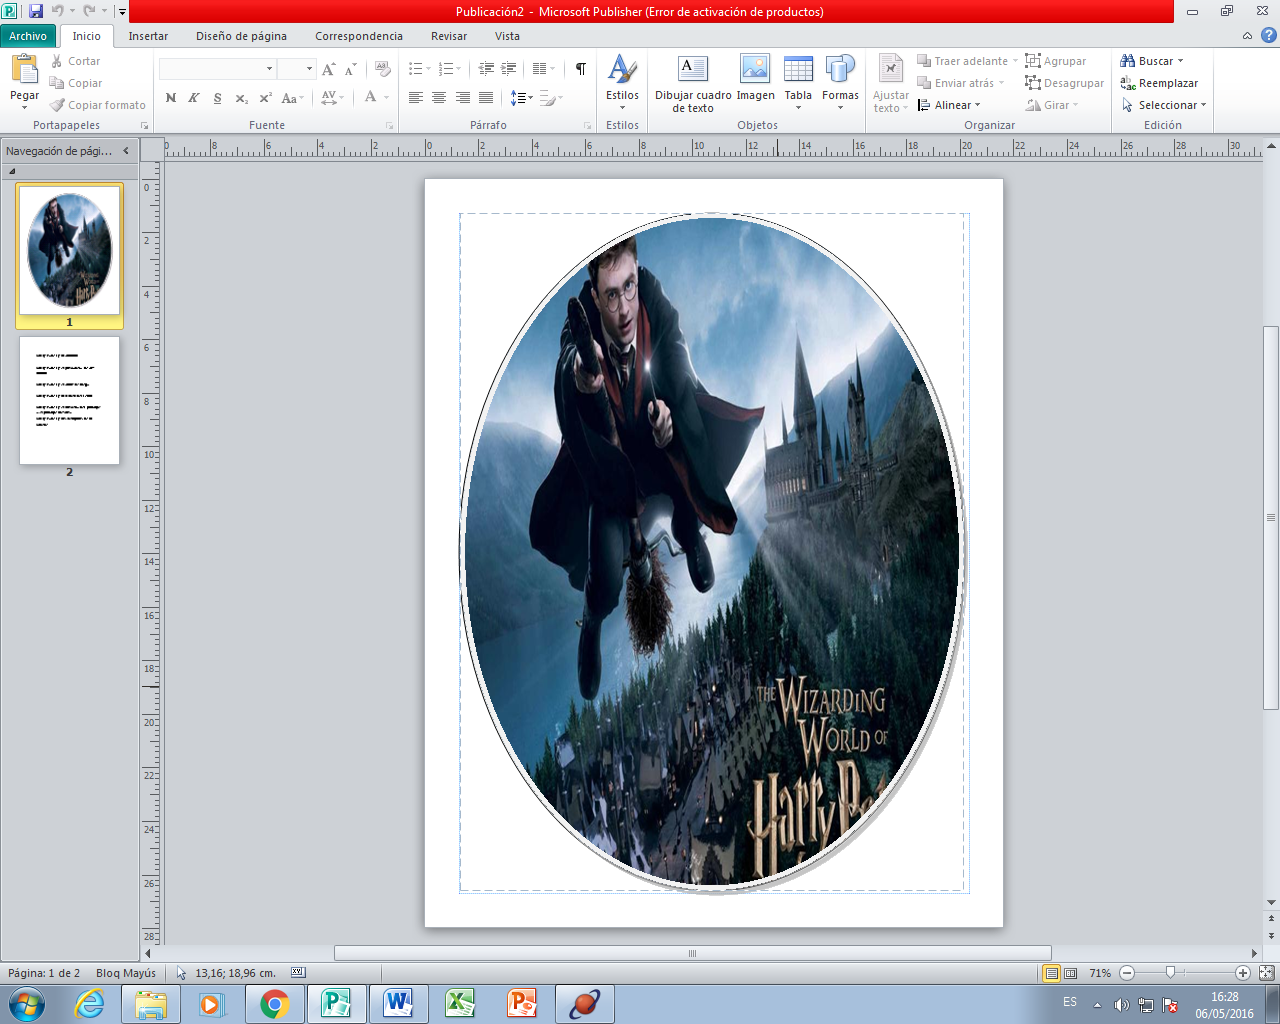Switch to the Correspondencia tab
This screenshot has width=1280, height=1024.
pyautogui.click(x=359, y=36)
